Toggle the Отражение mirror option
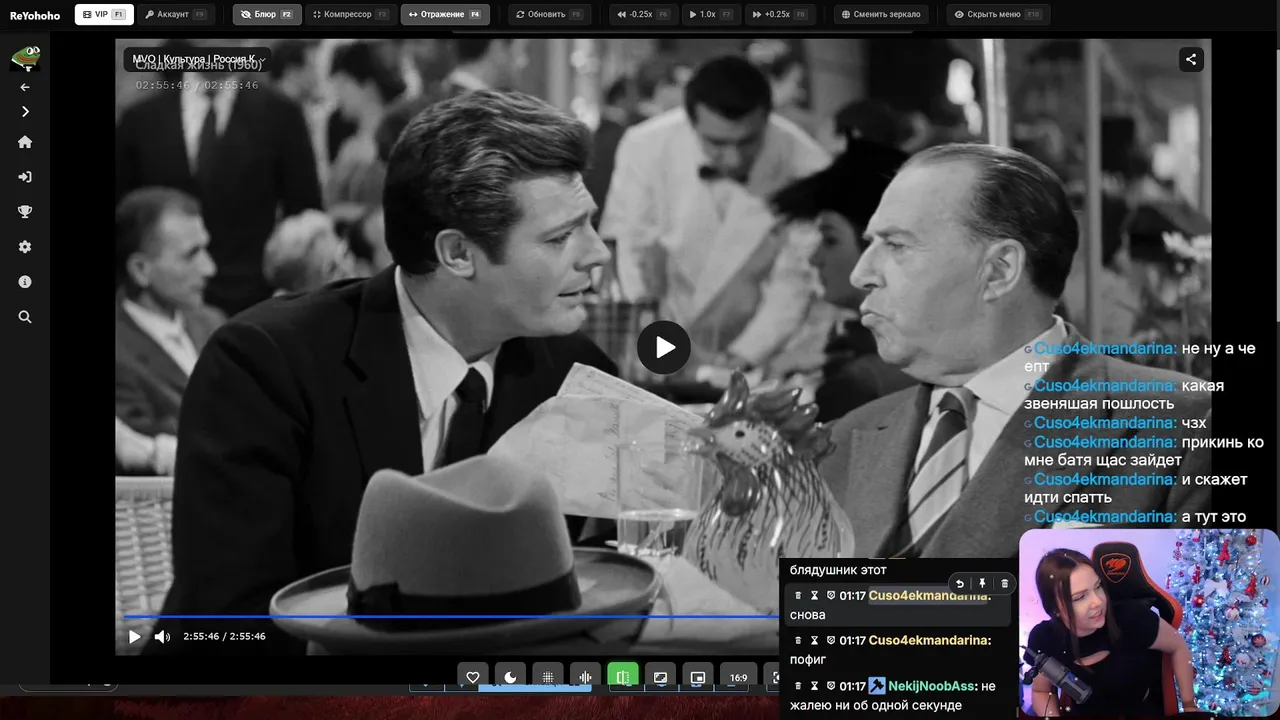This screenshot has height=720, width=1280. [x=445, y=15]
